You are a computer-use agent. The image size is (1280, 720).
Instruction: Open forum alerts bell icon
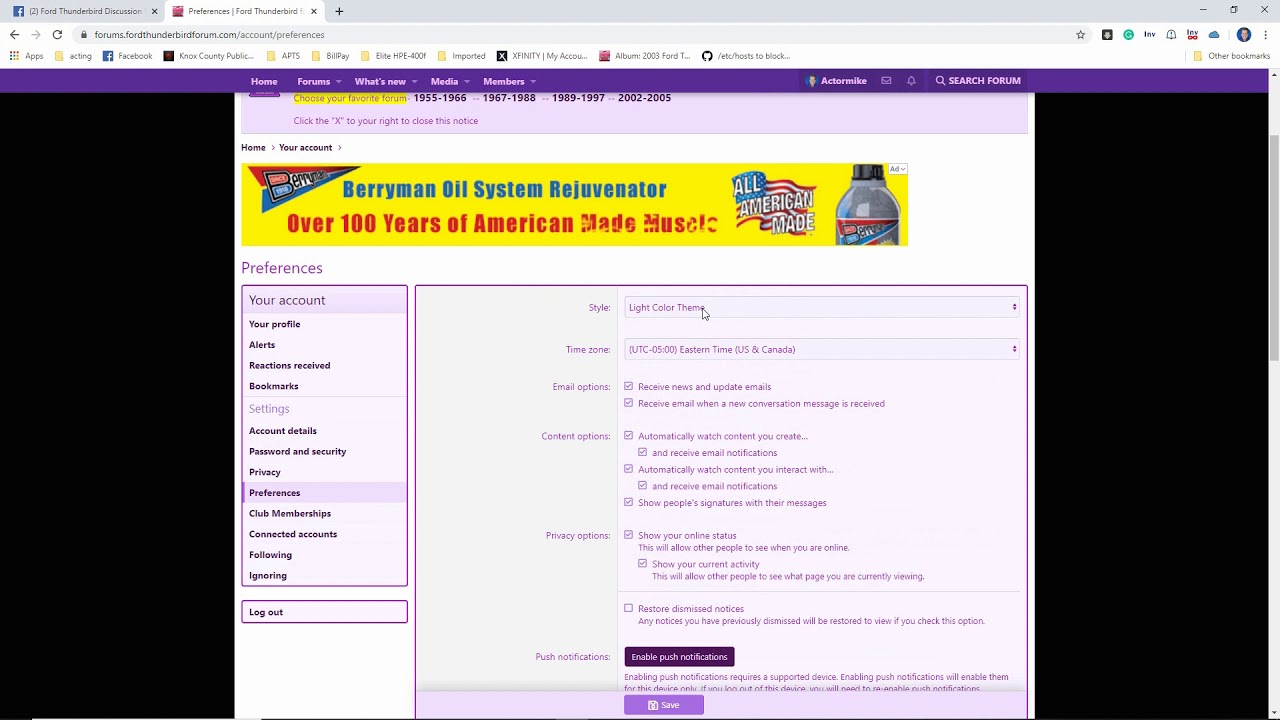coord(911,81)
